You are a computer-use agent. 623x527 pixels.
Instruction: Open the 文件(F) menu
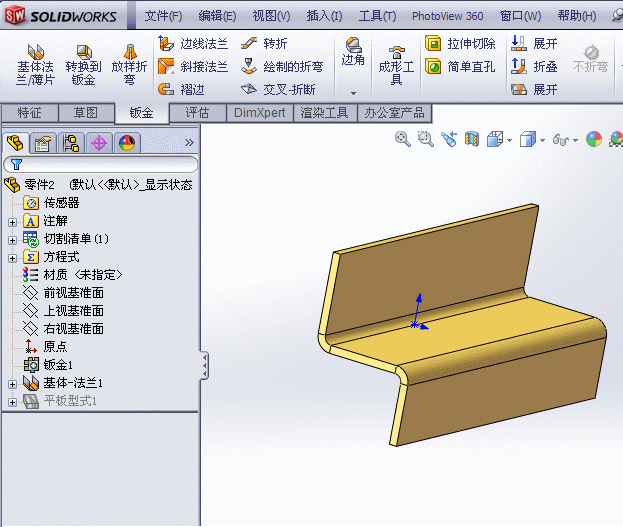pos(163,16)
